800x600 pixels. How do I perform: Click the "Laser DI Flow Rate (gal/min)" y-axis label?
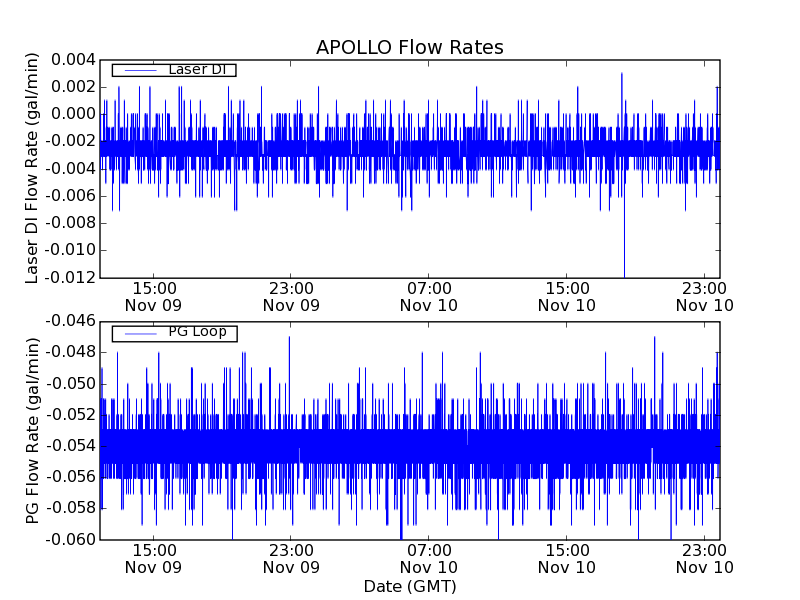point(32,167)
